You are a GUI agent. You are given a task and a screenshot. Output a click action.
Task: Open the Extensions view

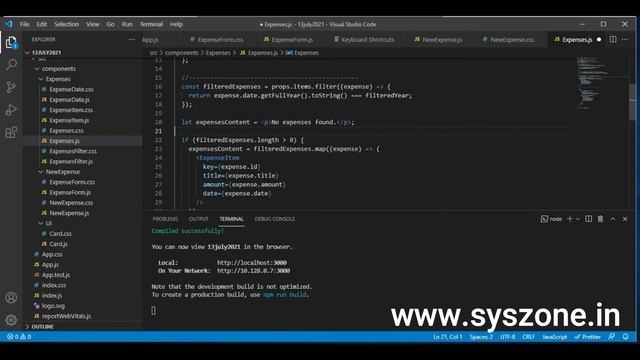11,132
